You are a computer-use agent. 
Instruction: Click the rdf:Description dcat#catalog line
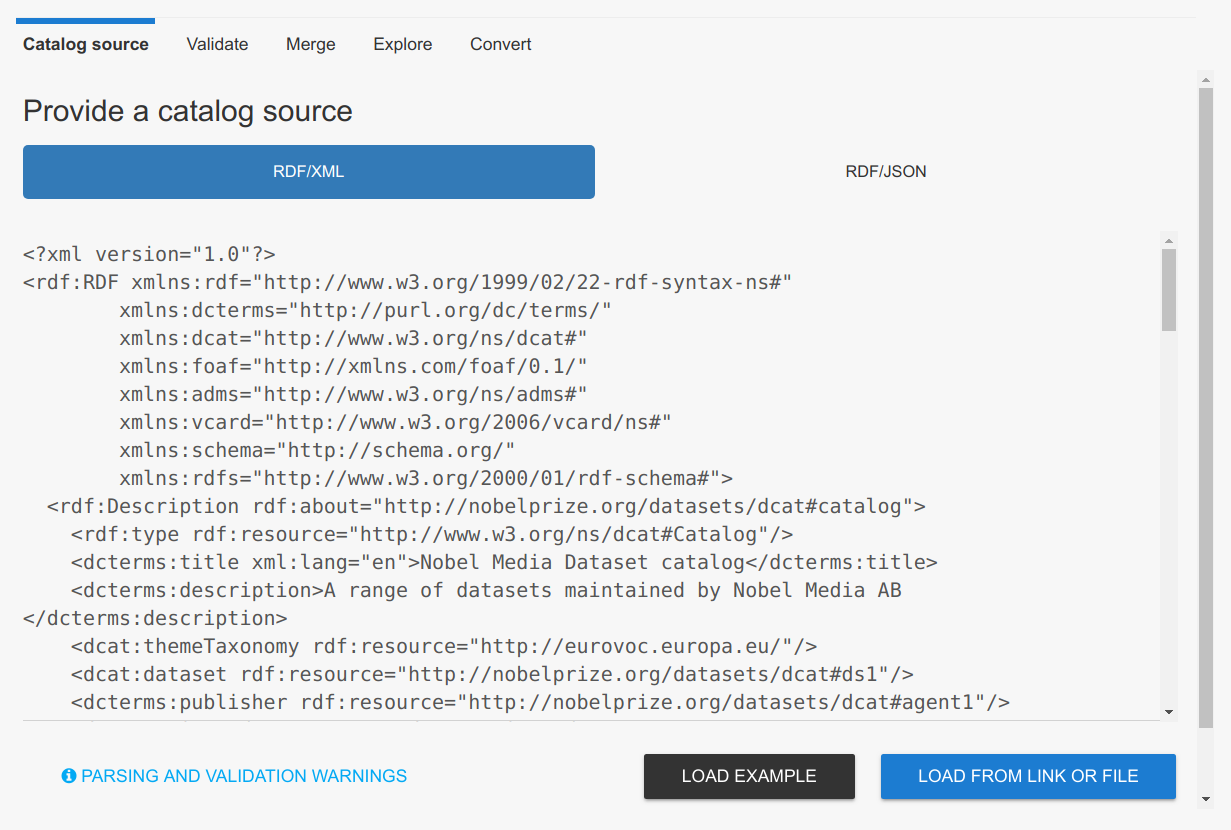point(486,506)
